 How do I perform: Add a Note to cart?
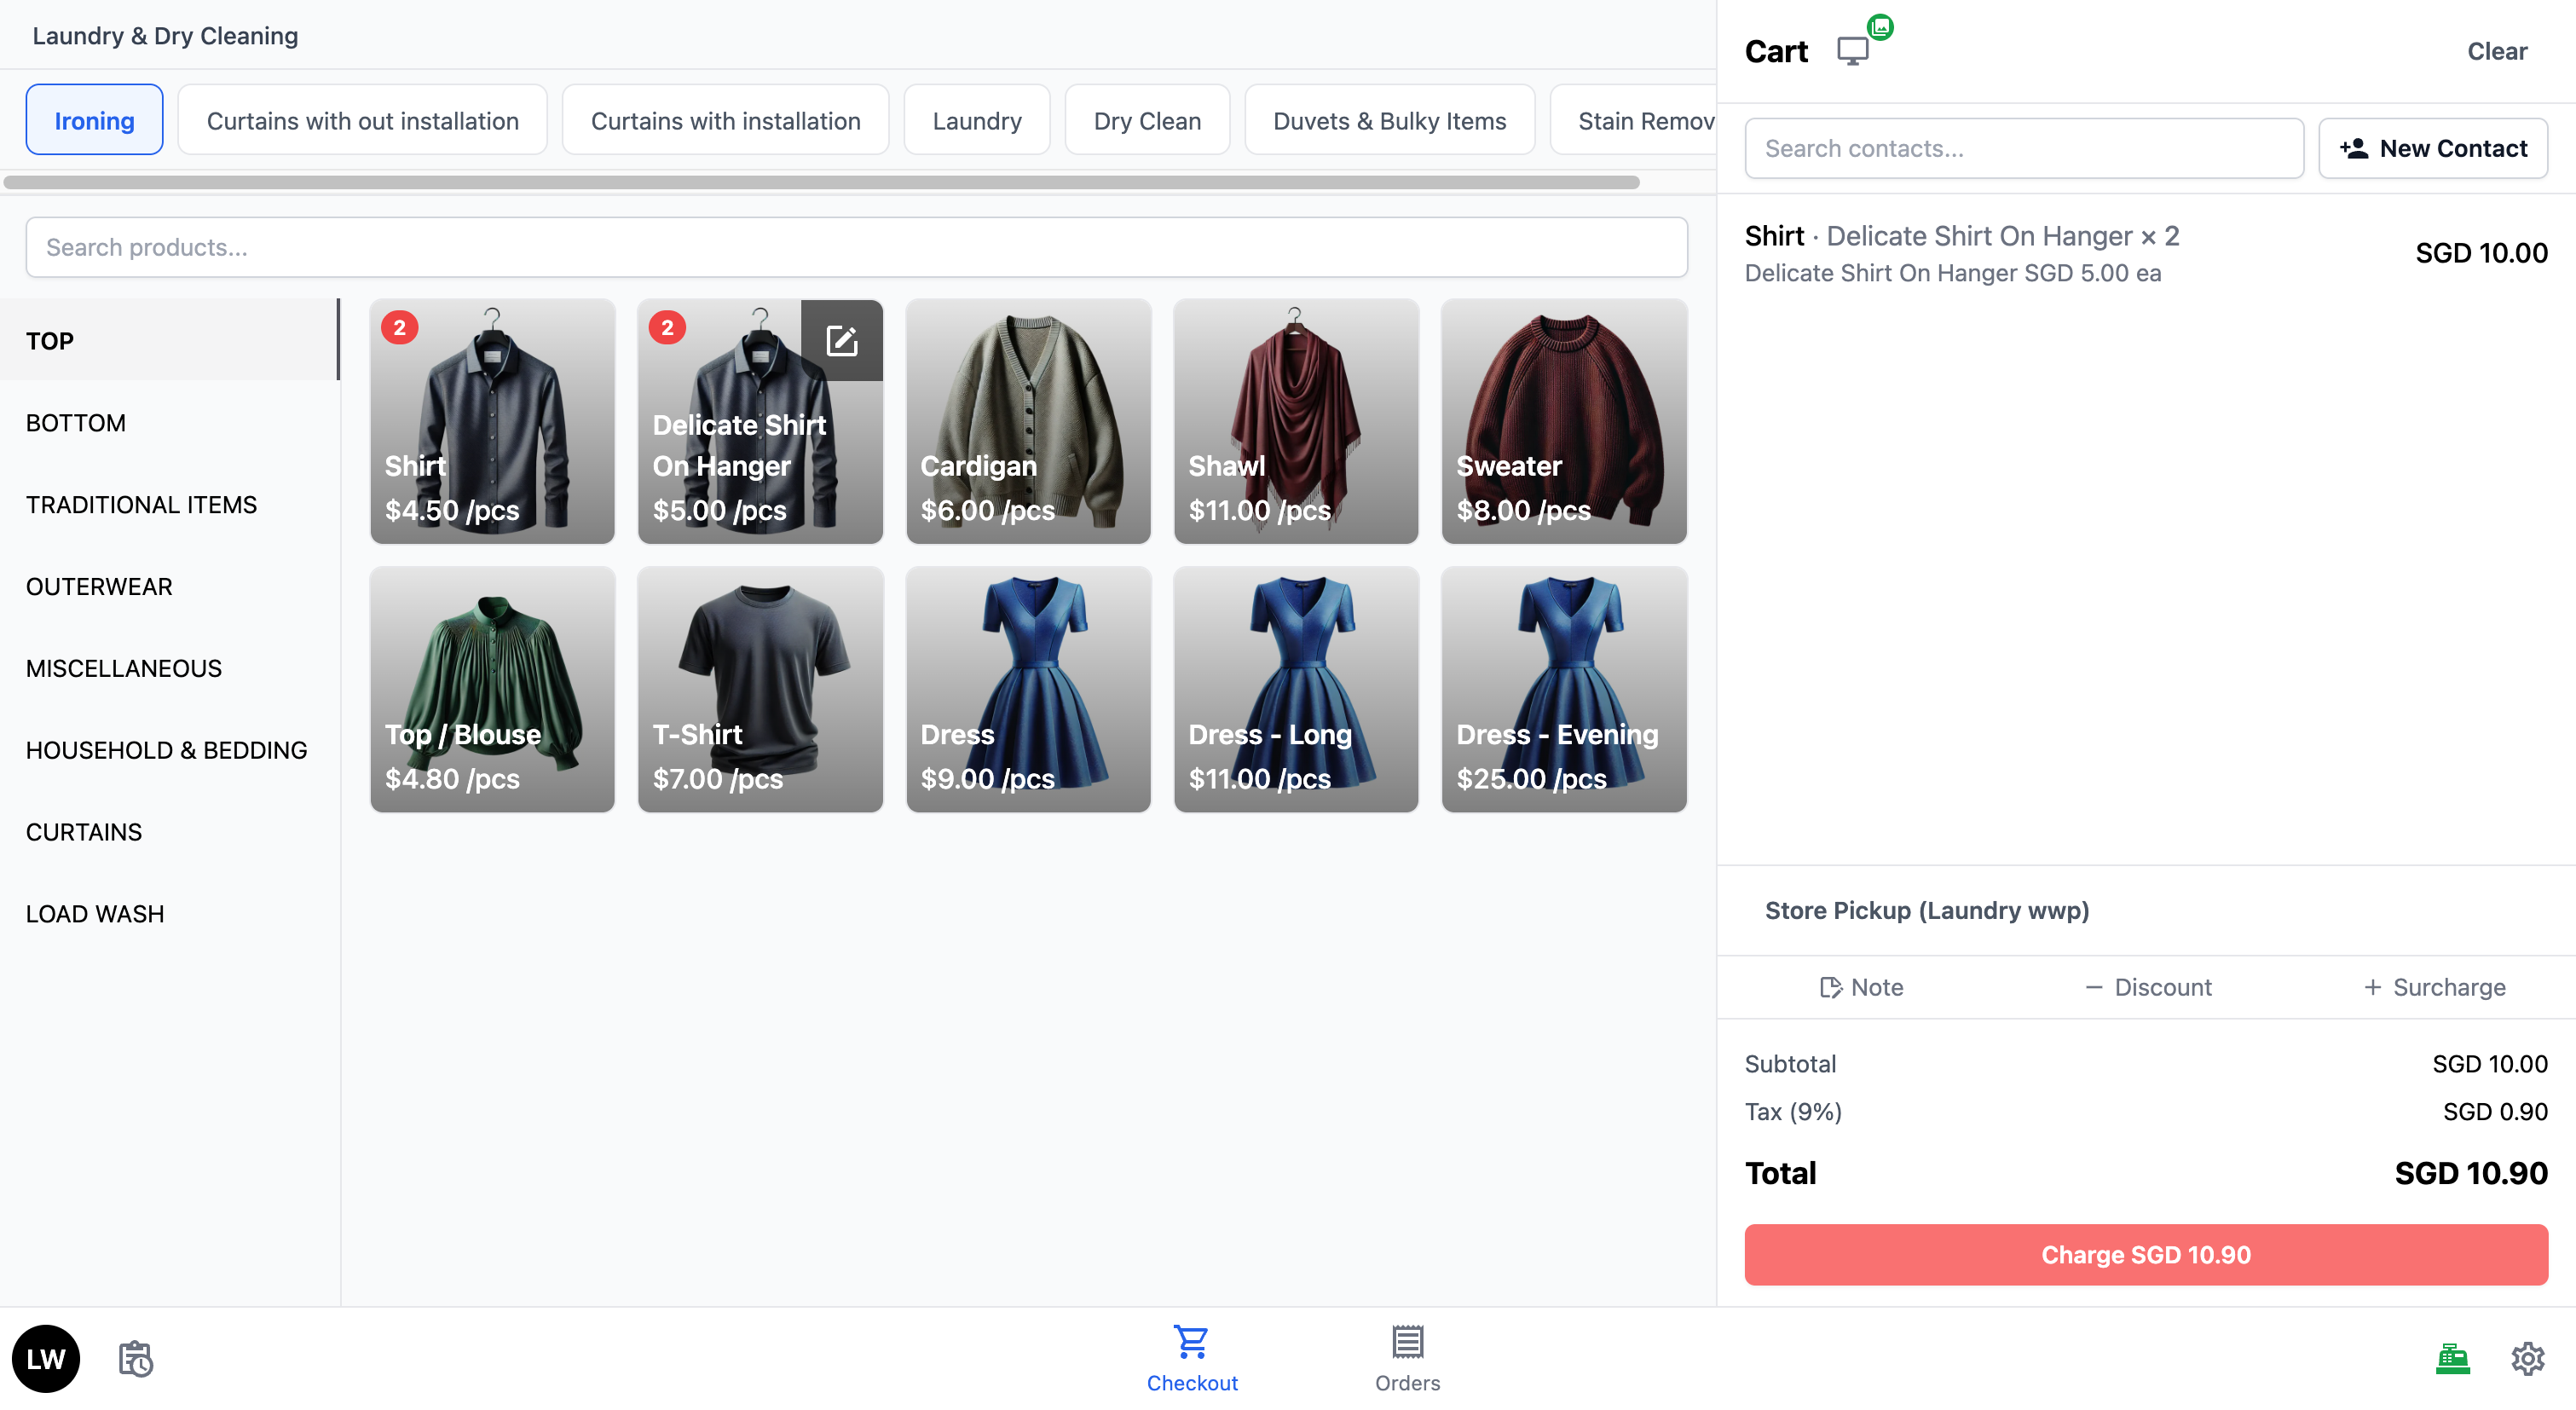pos(1861,987)
